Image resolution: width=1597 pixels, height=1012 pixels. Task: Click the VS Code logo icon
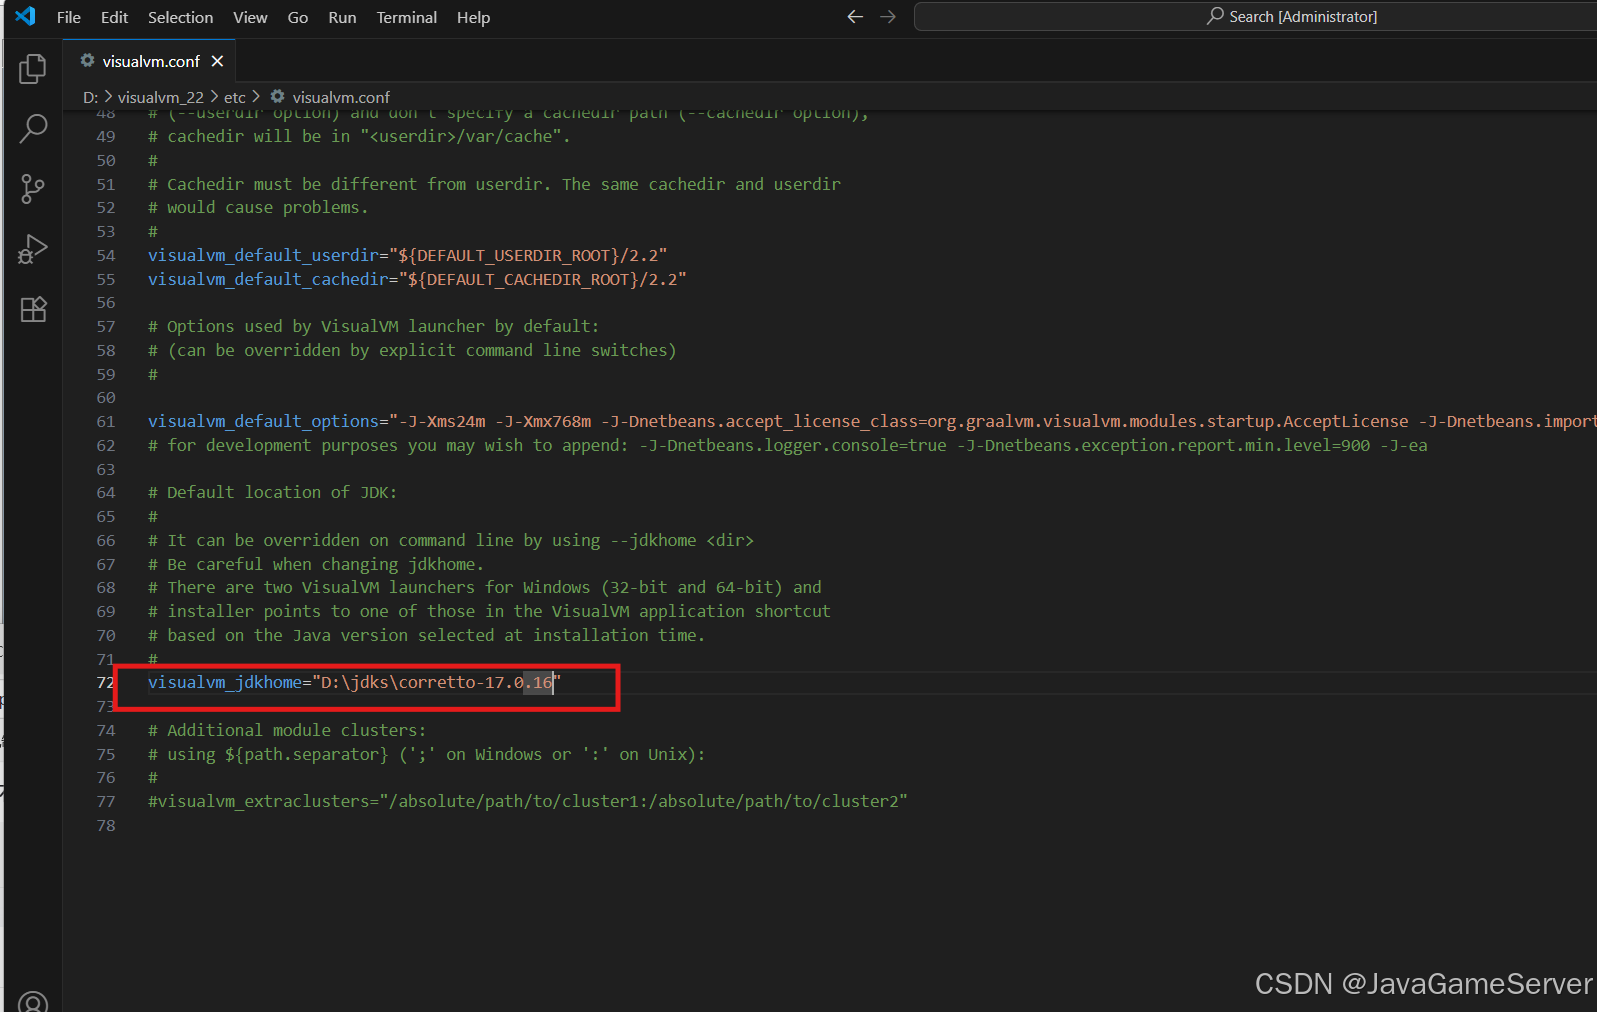pyautogui.click(x=25, y=16)
